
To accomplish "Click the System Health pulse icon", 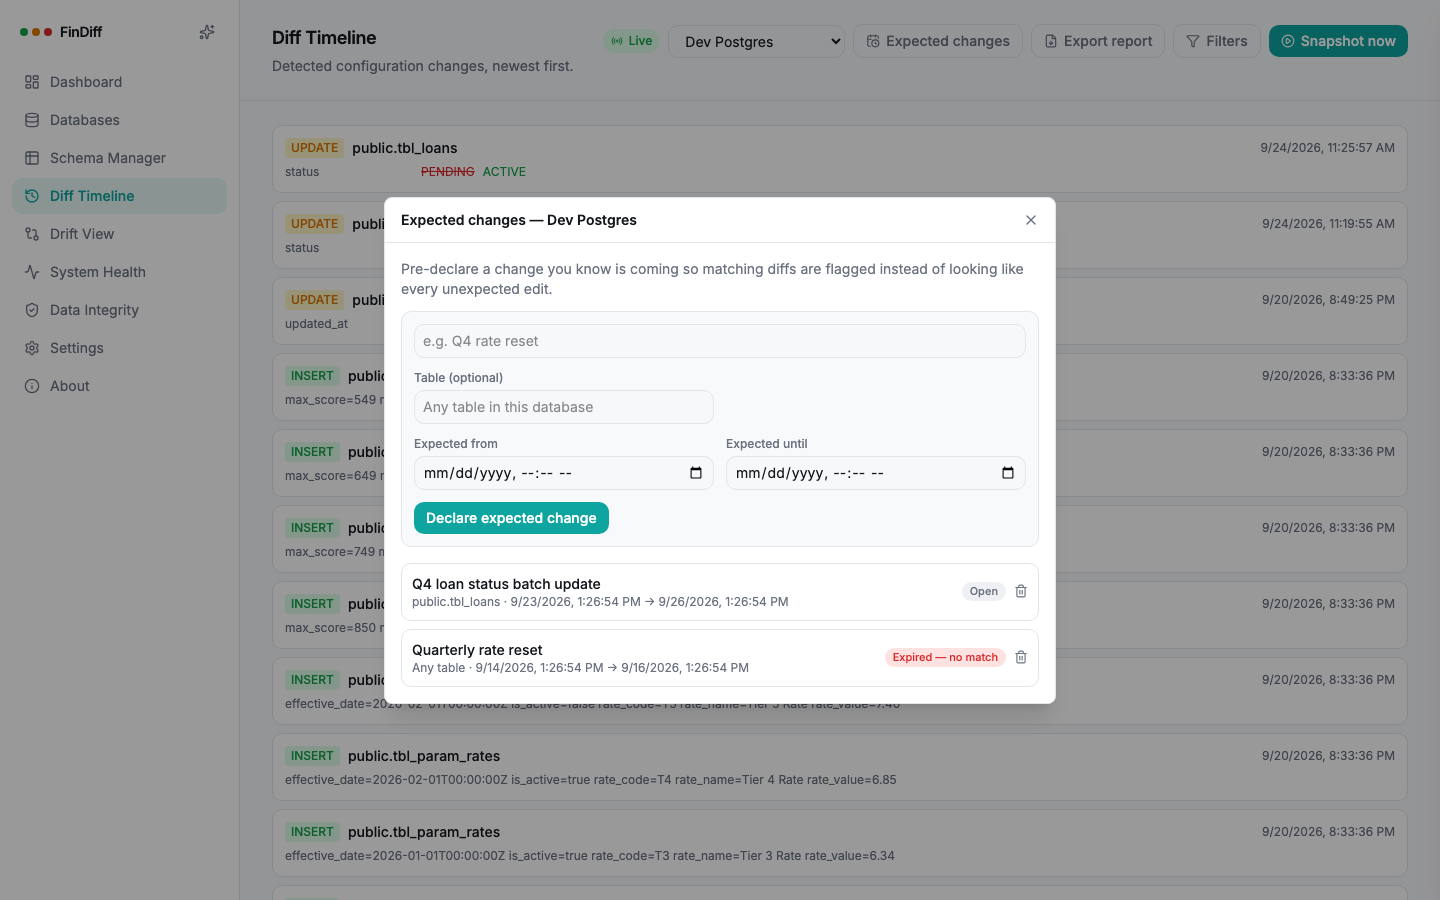I will tap(32, 272).
